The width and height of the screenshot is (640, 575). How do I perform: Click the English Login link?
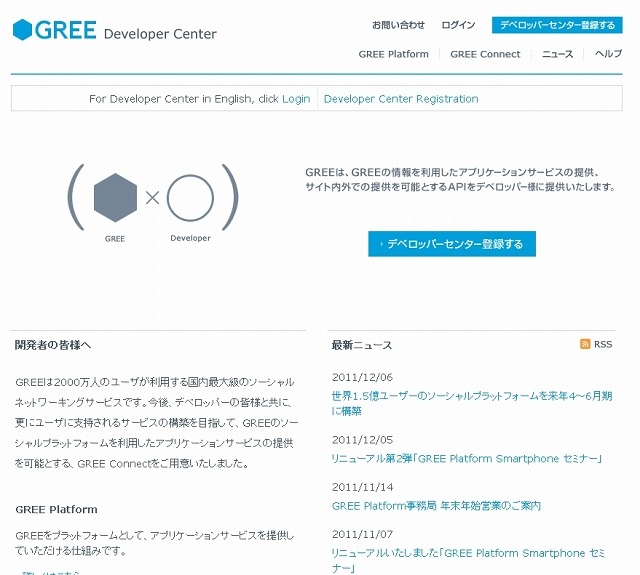(296, 99)
